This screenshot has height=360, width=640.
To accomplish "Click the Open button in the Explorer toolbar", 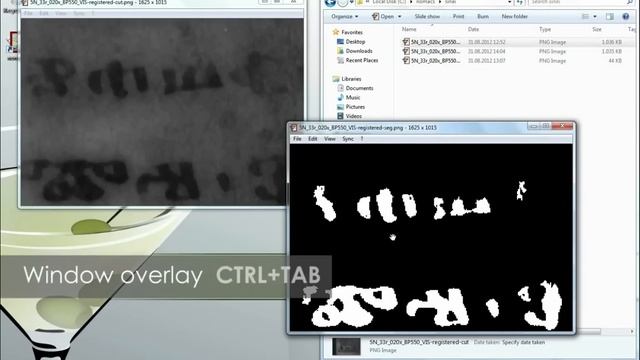I will click(383, 16).
